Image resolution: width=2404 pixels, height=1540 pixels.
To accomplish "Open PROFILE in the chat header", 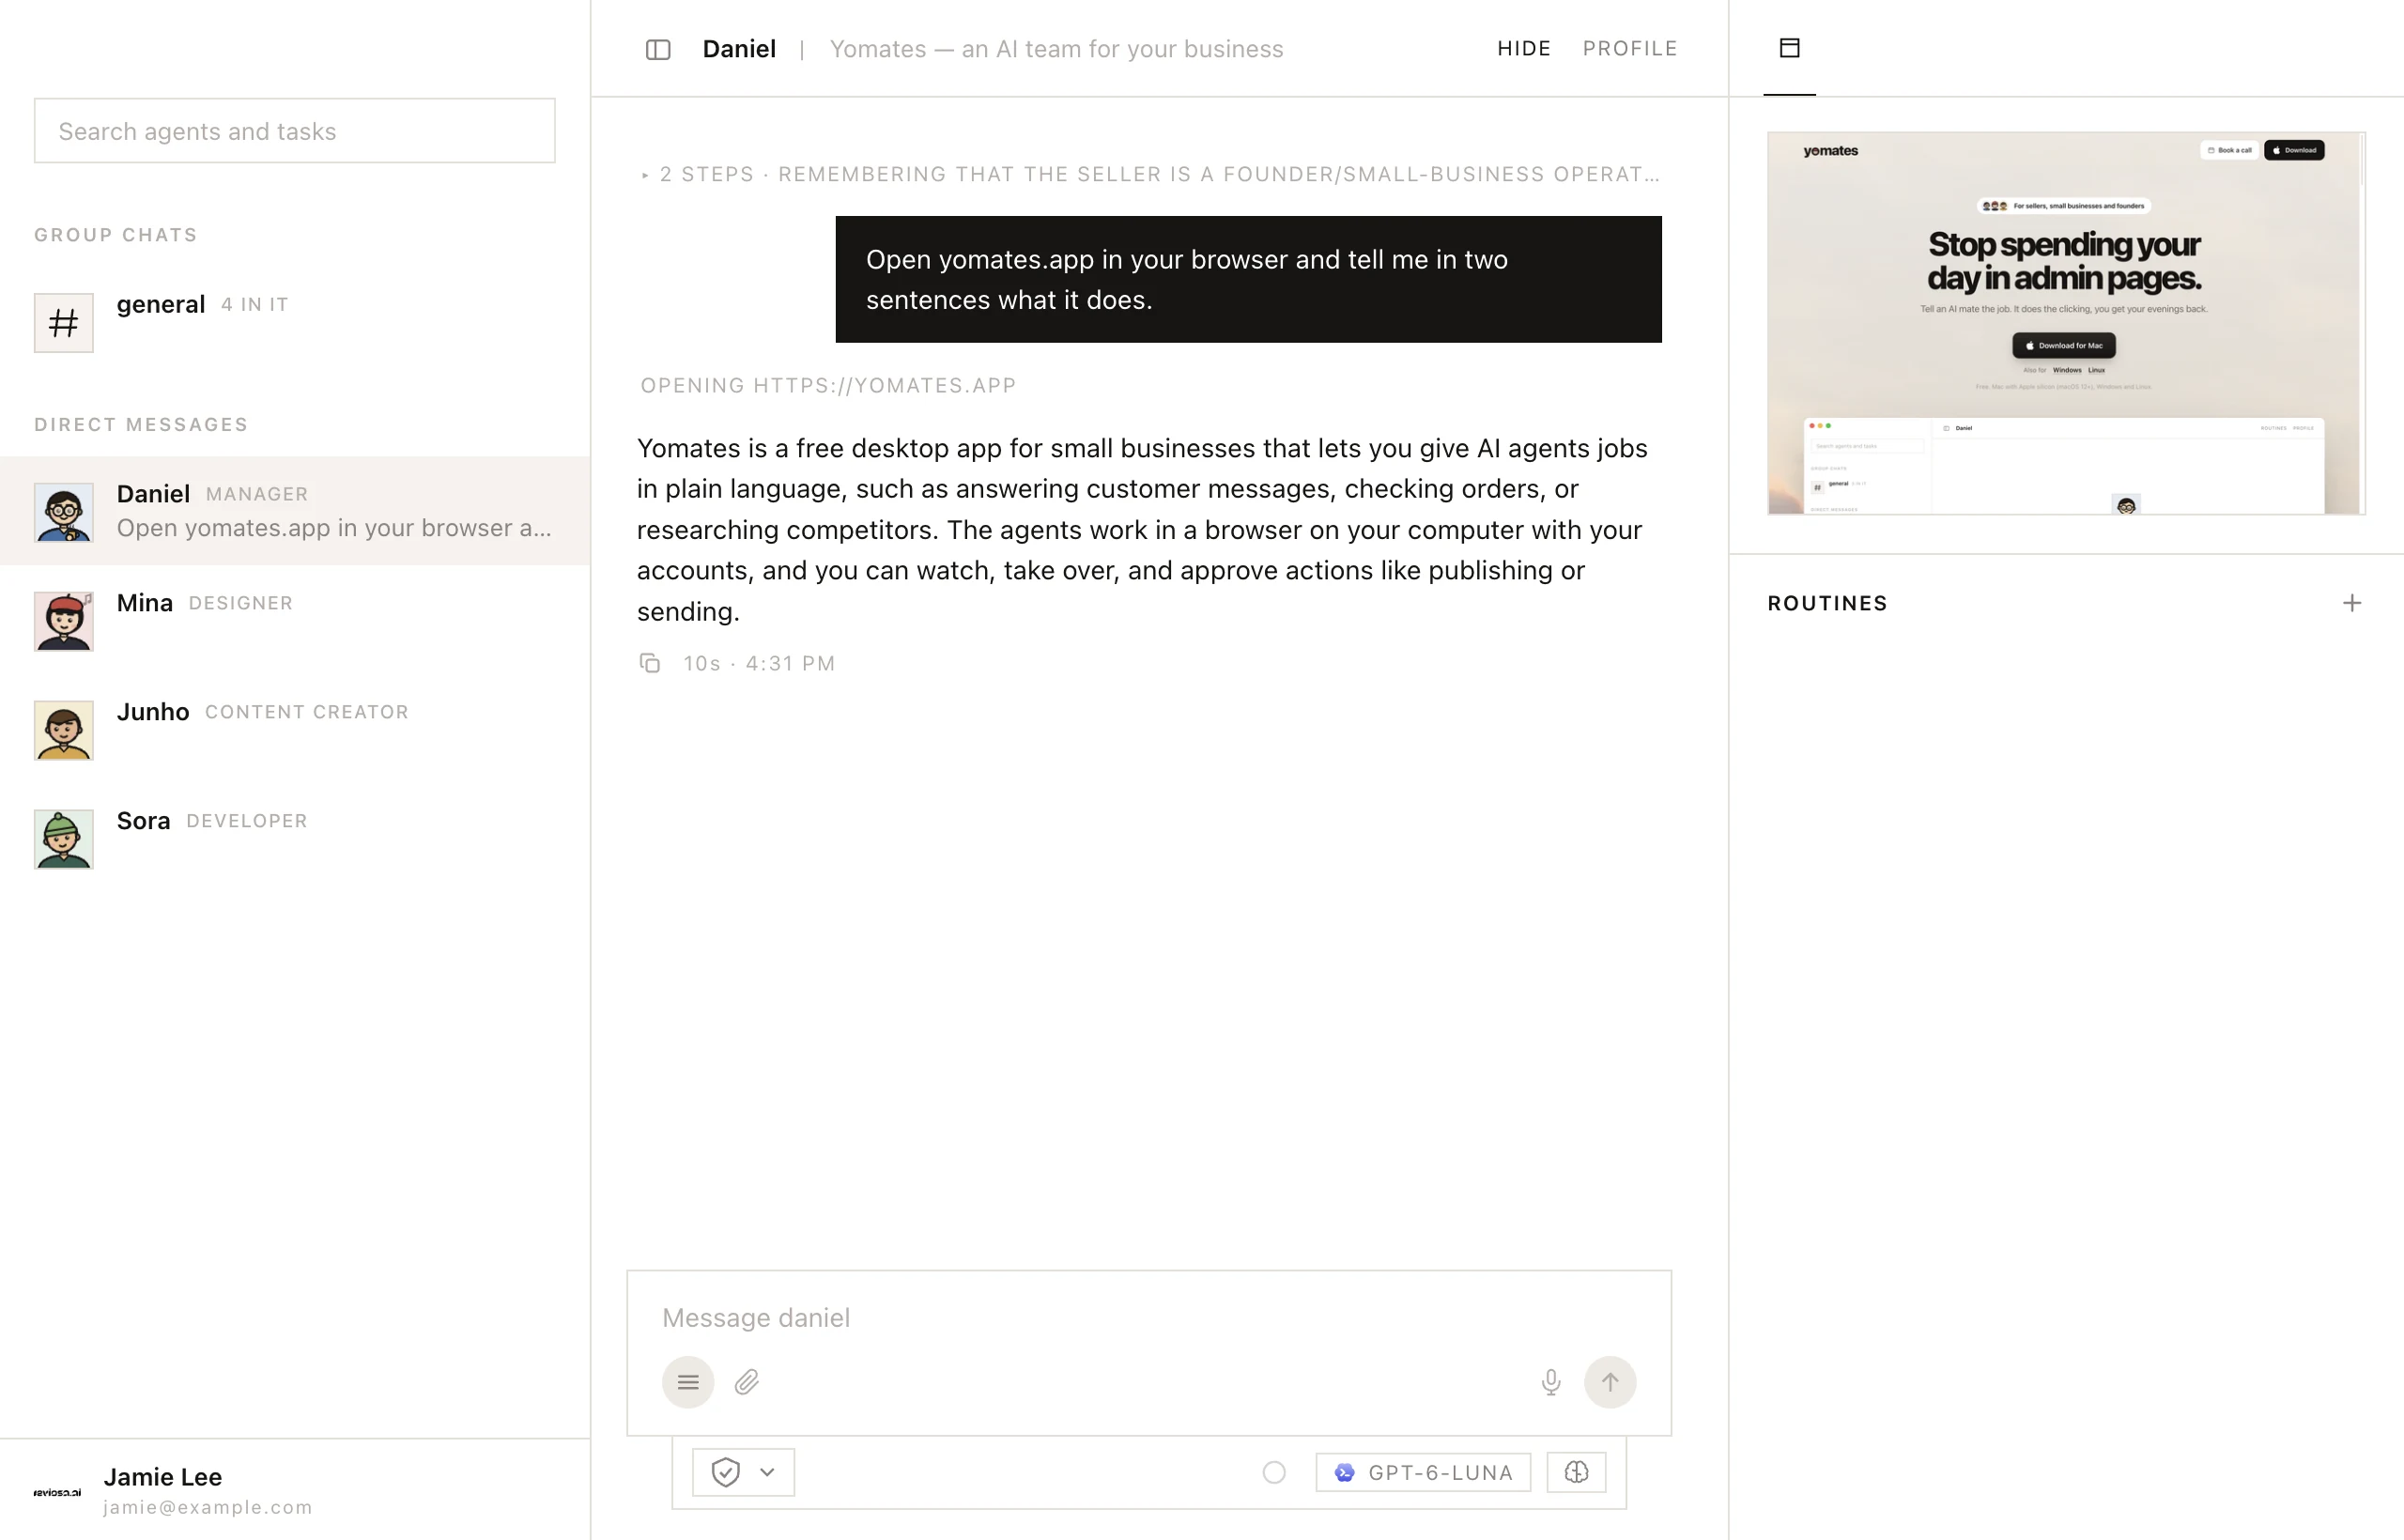I will coord(1630,48).
